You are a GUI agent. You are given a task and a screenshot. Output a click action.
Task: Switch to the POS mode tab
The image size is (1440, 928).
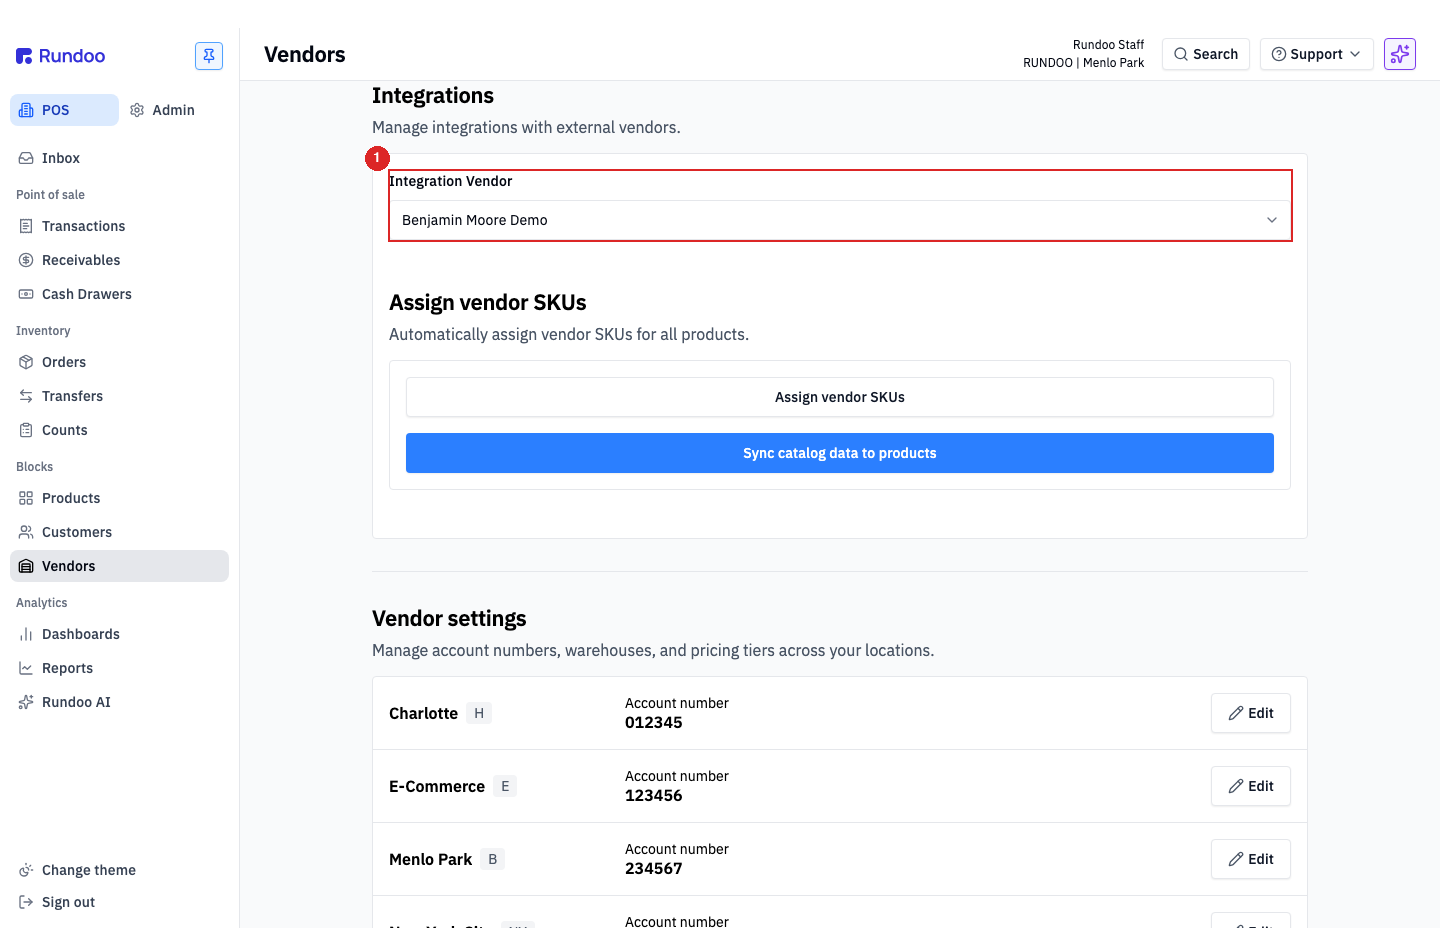[64, 110]
